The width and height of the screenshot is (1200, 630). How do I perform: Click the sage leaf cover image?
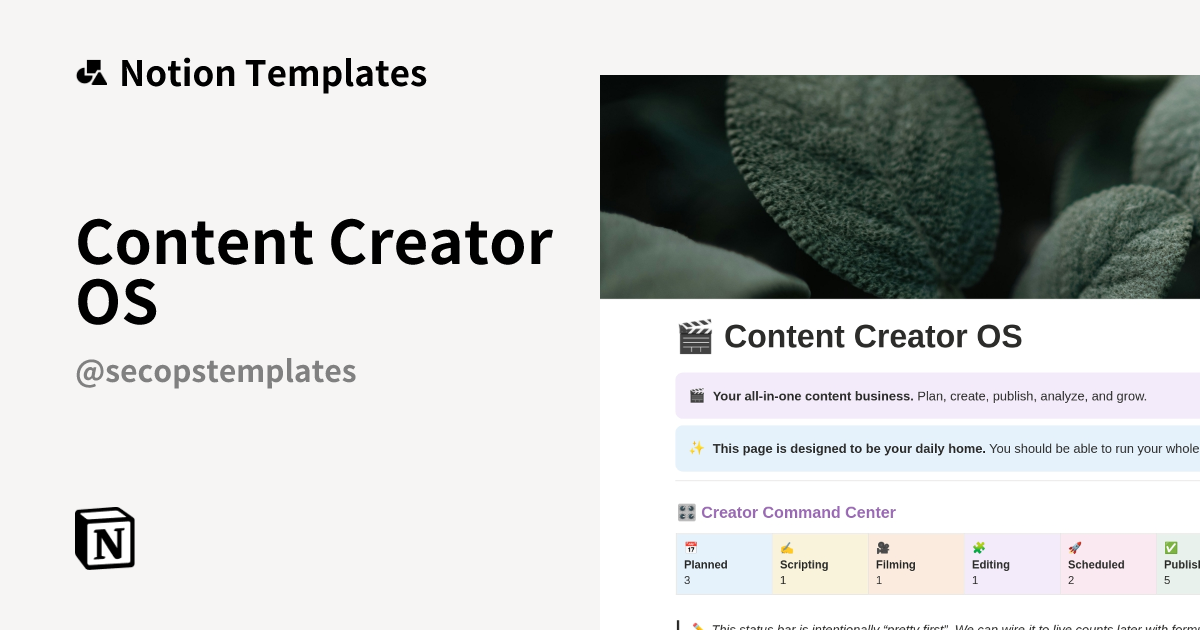(x=900, y=187)
